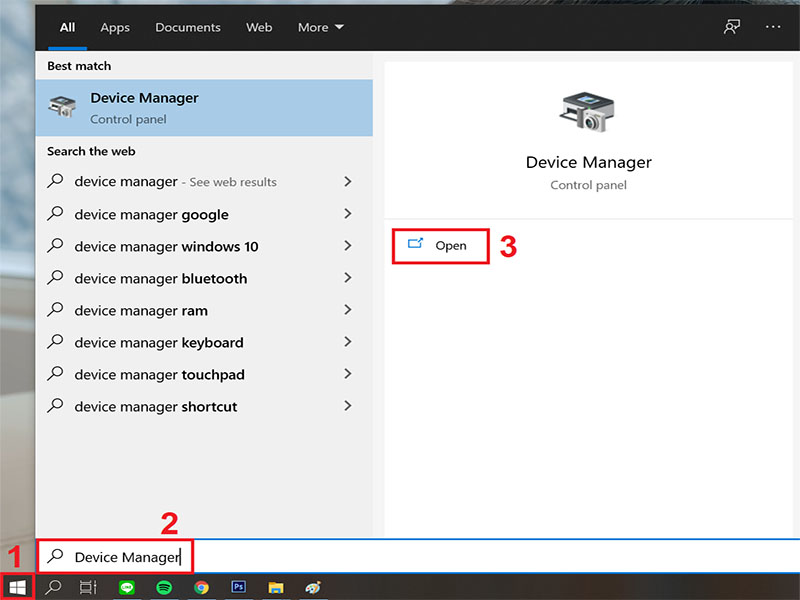Click 'Device Manager' title in preview pane
This screenshot has width=800, height=600.
588,162
